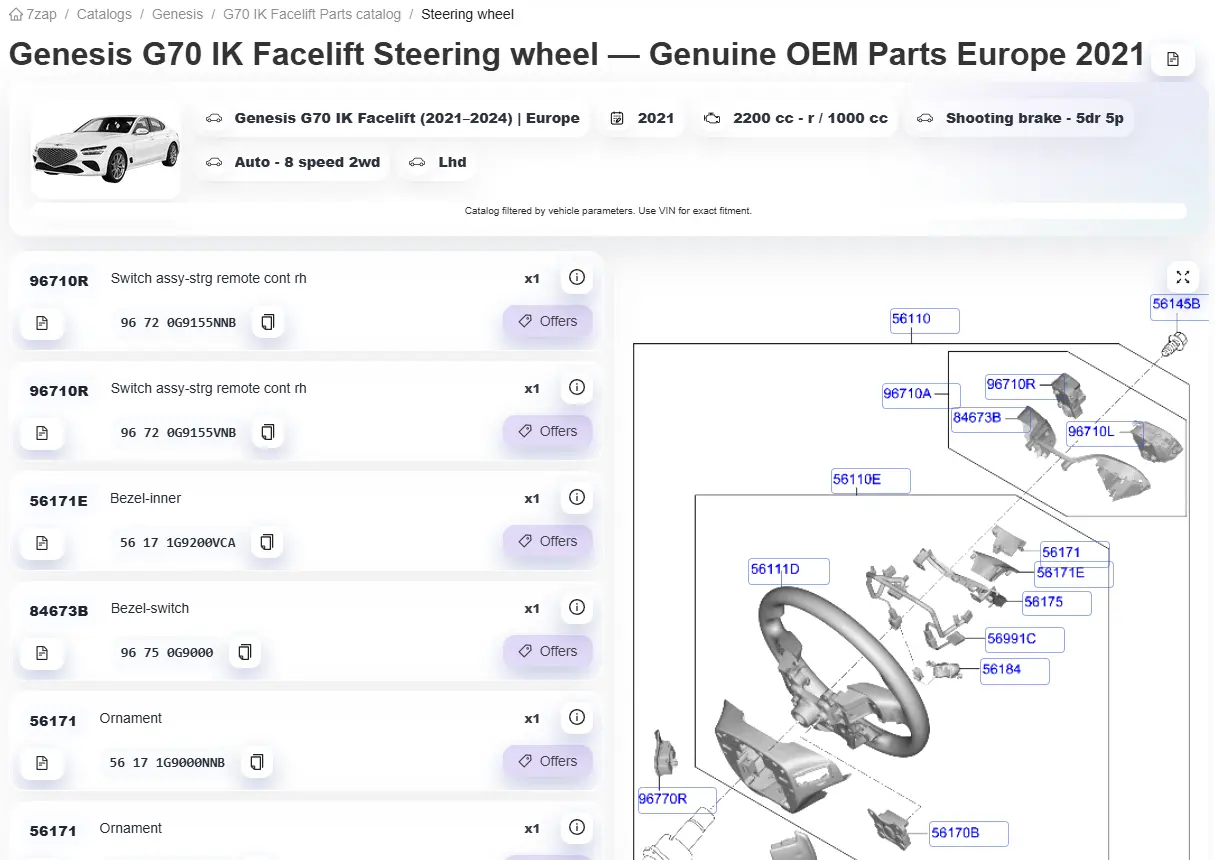This screenshot has width=1215, height=860.
Task: Select diagram label 56991C
Action: [x=1024, y=639]
